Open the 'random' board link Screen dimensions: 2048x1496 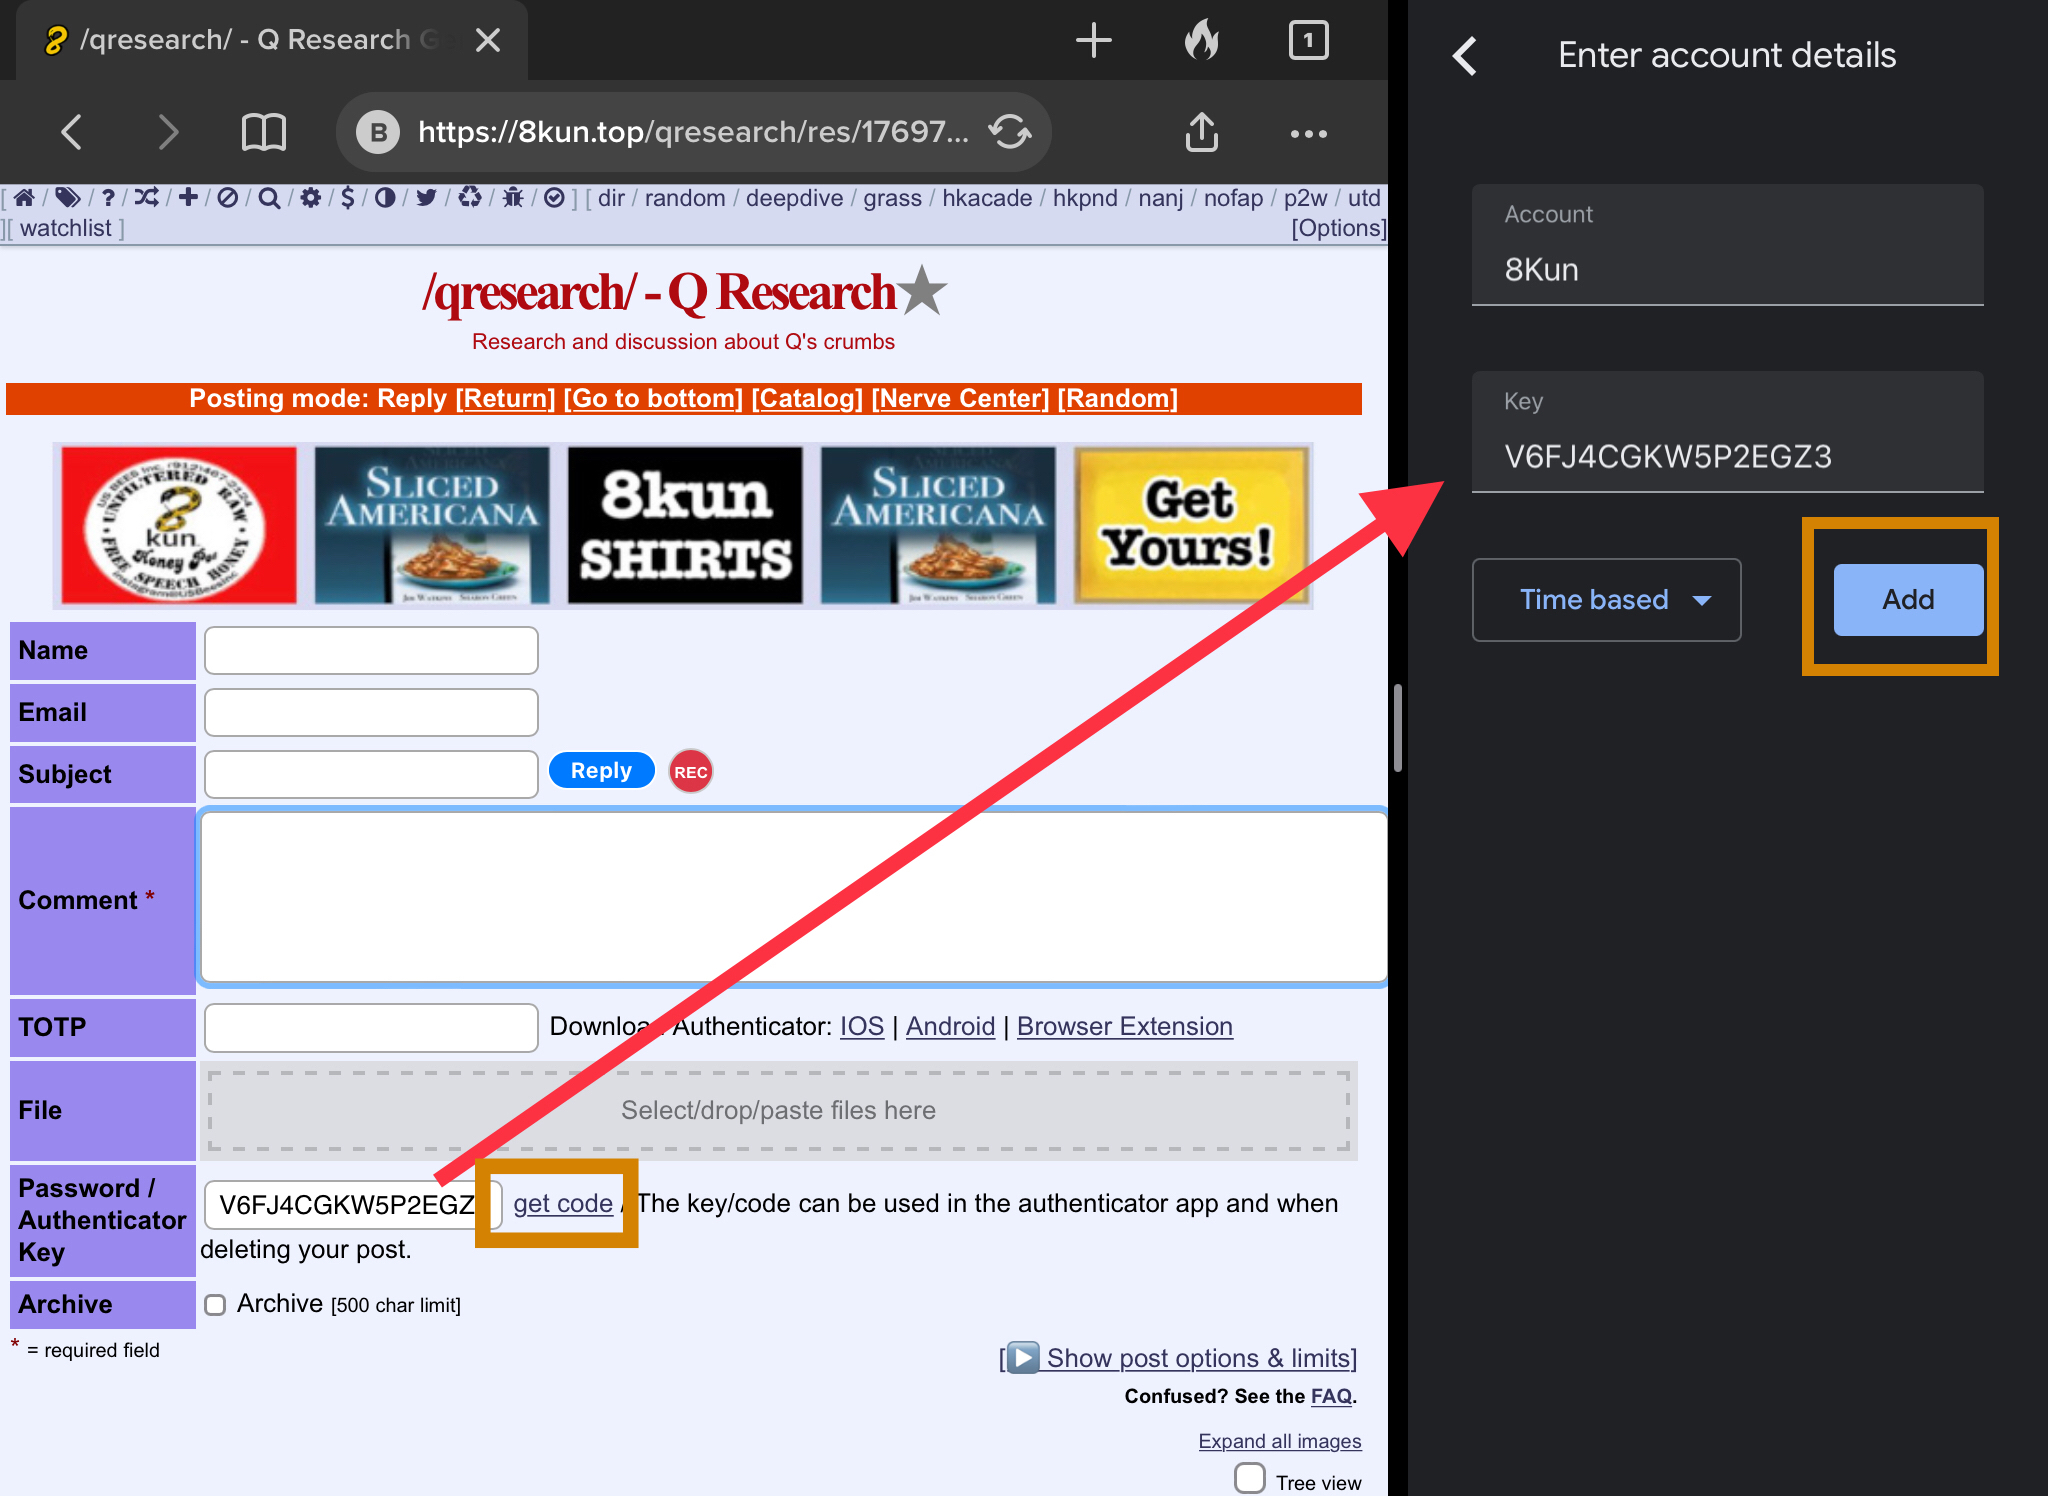[685, 198]
